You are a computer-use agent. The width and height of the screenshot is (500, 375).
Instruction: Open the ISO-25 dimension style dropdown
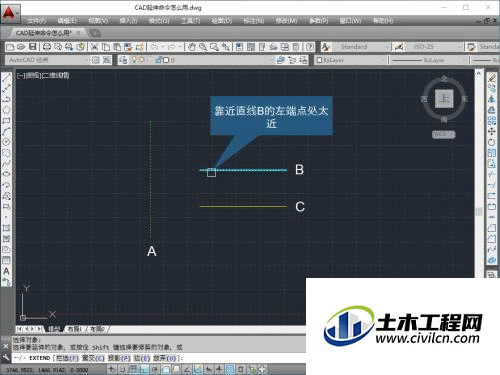(x=434, y=47)
